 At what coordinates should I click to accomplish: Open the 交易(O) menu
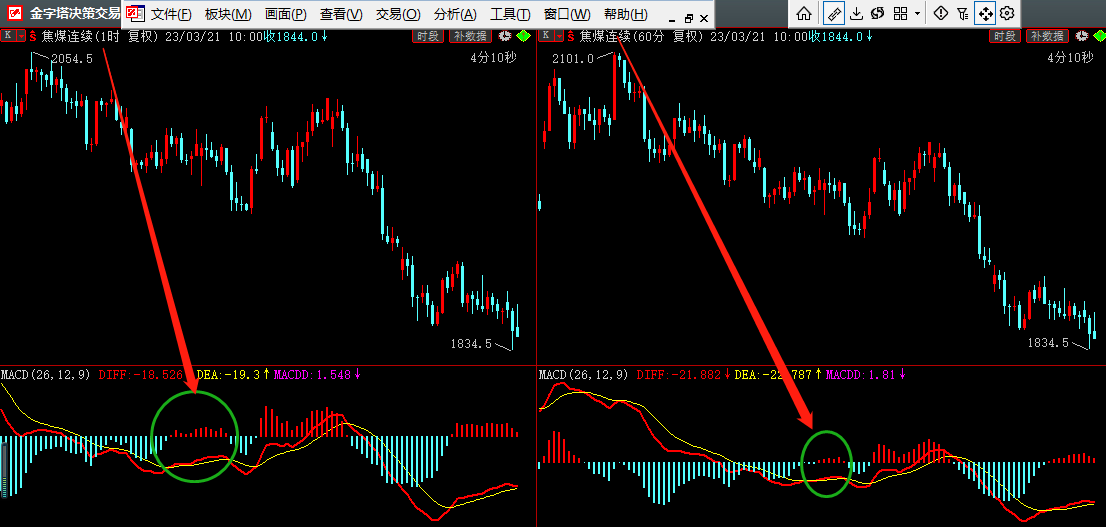398,15
